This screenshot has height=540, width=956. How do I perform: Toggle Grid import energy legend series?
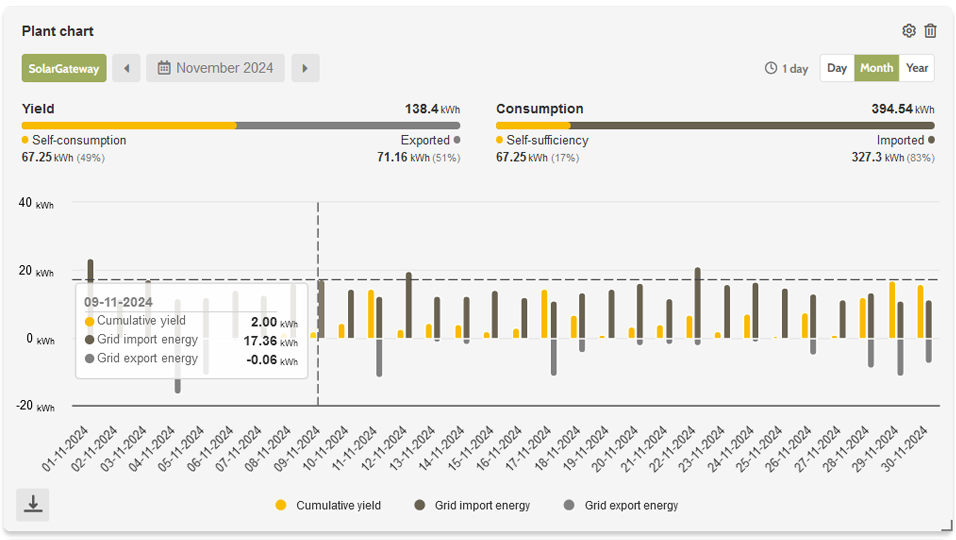[472, 505]
